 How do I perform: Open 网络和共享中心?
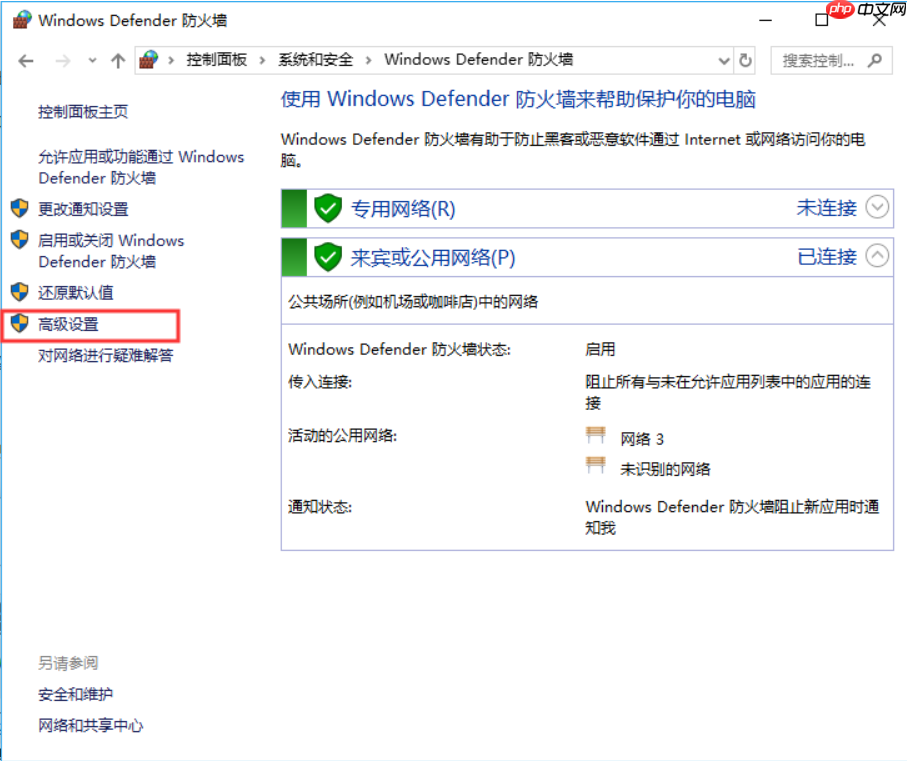tap(90, 726)
